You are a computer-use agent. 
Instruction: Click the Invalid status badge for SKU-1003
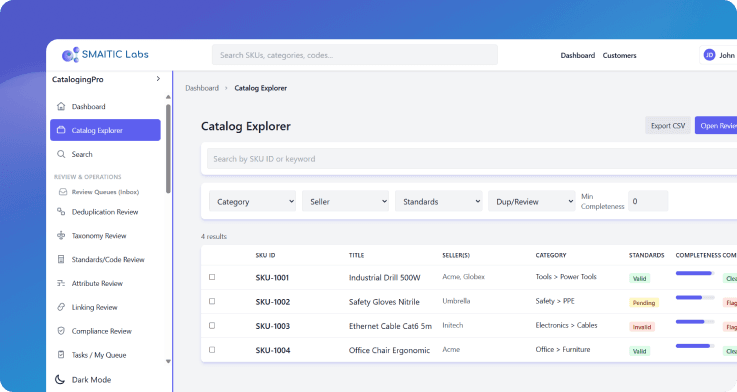(x=642, y=327)
